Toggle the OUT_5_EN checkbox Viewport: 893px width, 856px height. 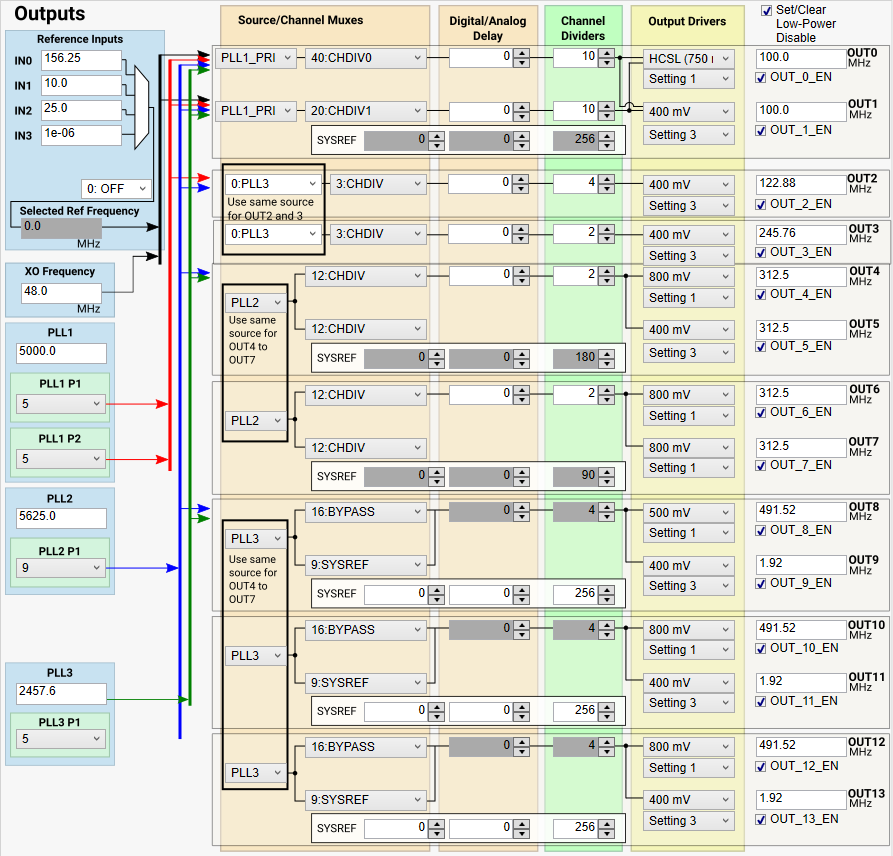click(x=762, y=346)
